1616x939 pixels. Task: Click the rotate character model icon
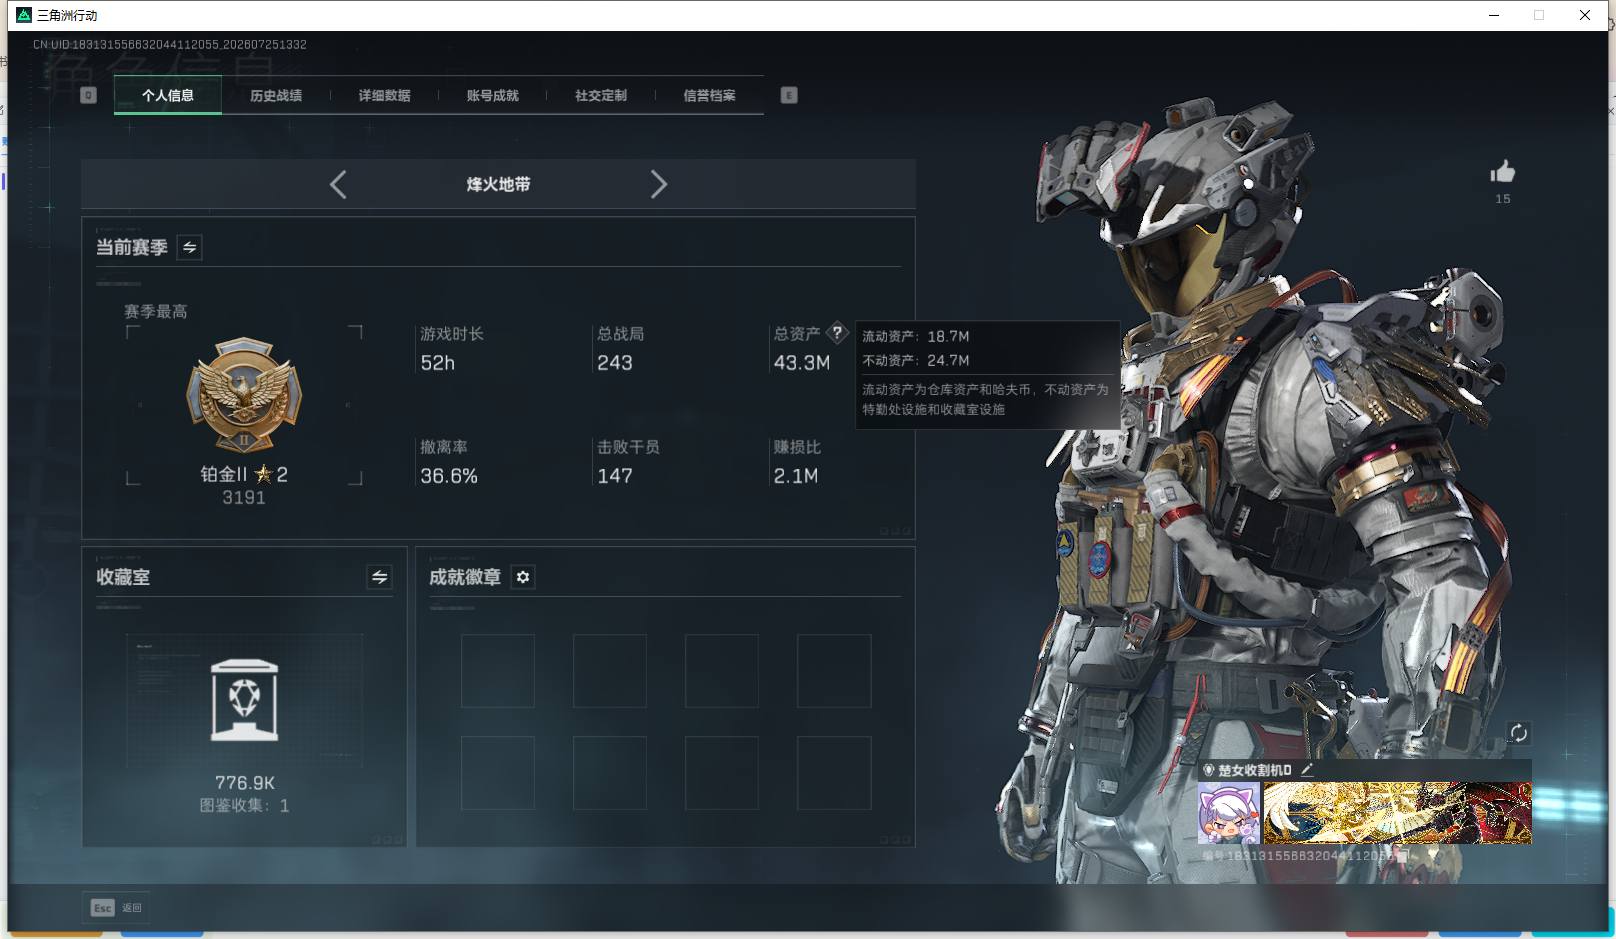click(x=1518, y=733)
